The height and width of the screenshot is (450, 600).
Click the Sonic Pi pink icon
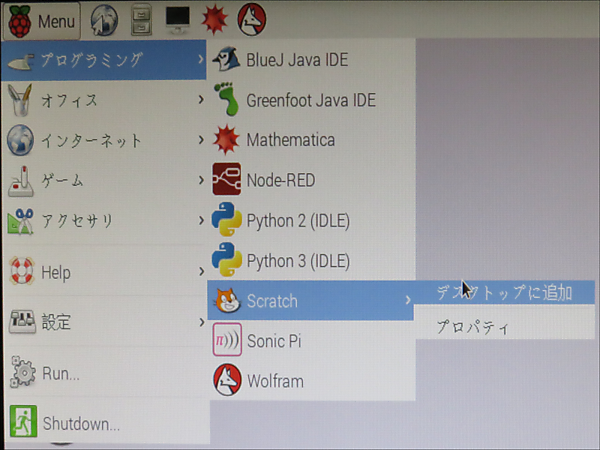pyautogui.click(x=227, y=340)
